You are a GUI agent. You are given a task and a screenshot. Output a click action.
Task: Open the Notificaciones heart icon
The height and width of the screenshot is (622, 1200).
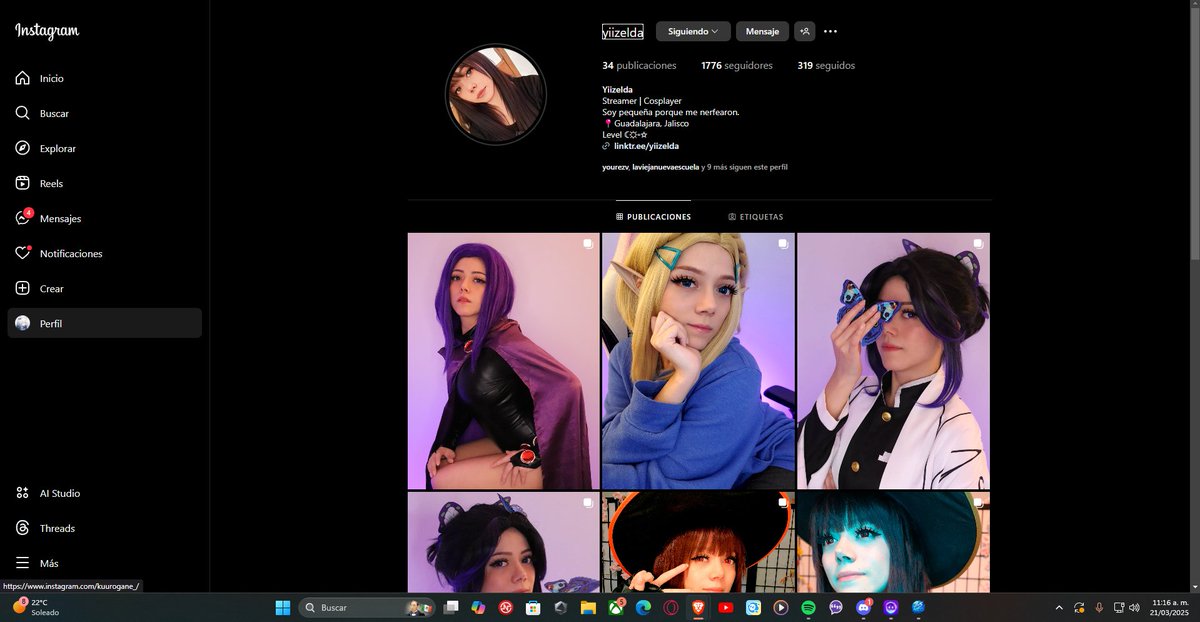[22, 253]
